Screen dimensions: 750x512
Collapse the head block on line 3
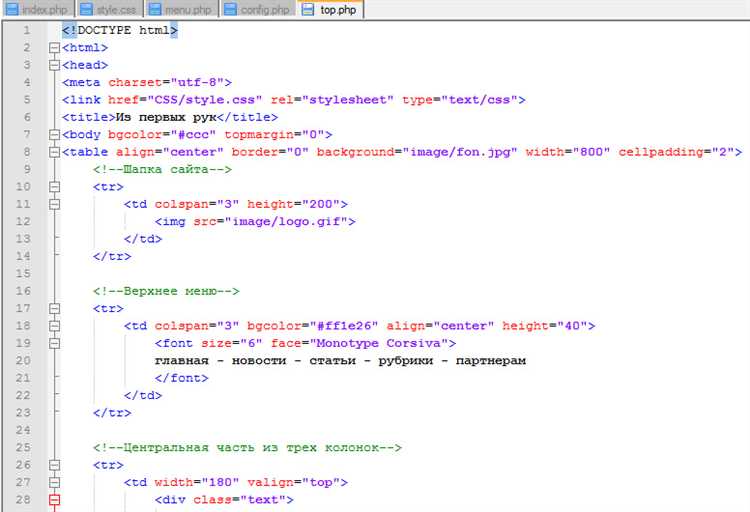[54, 65]
